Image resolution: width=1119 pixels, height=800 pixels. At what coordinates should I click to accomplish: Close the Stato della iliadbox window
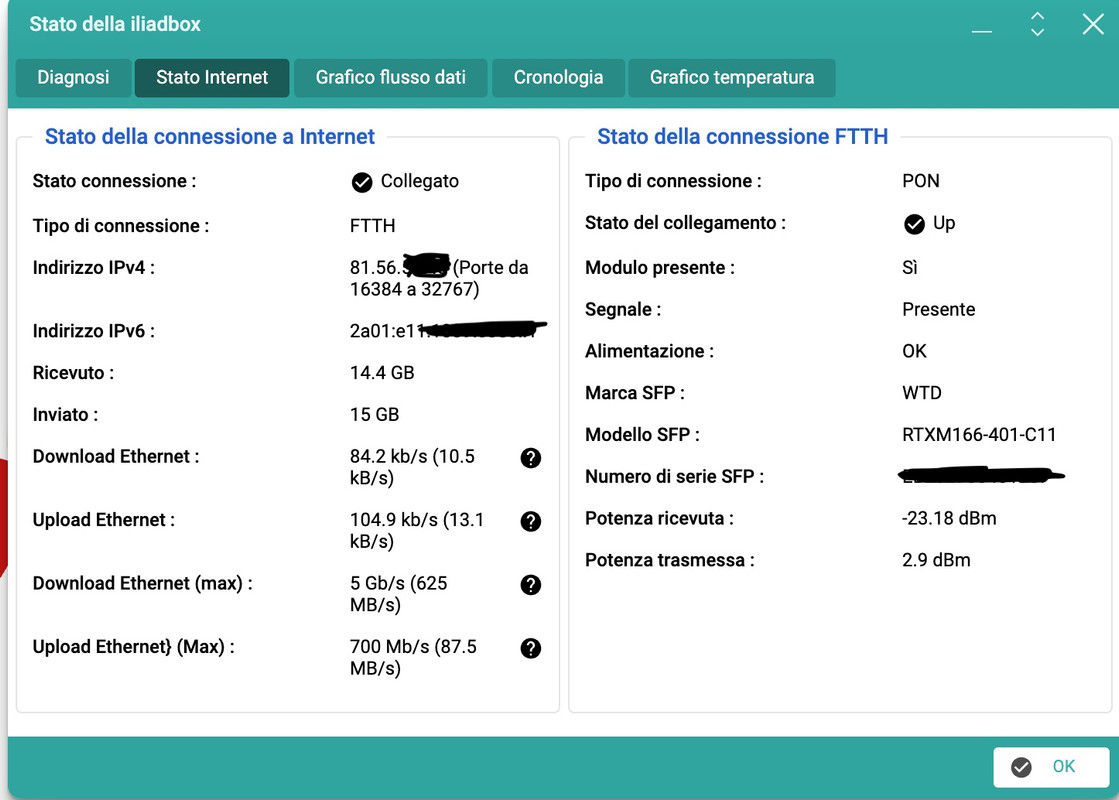pyautogui.click(x=1093, y=24)
